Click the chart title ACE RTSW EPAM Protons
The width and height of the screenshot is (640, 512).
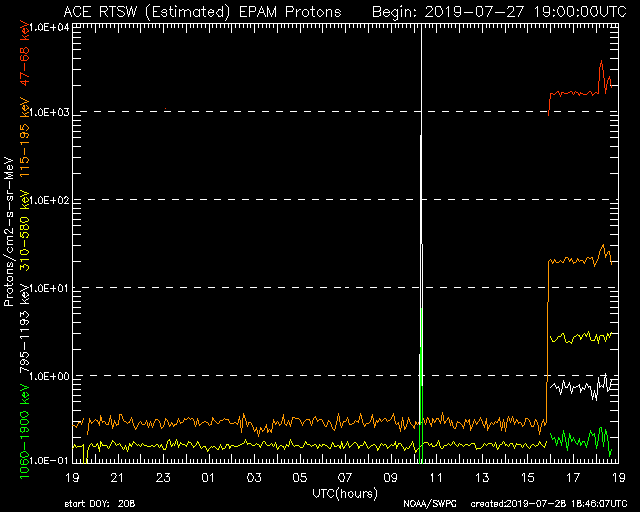click(201, 11)
